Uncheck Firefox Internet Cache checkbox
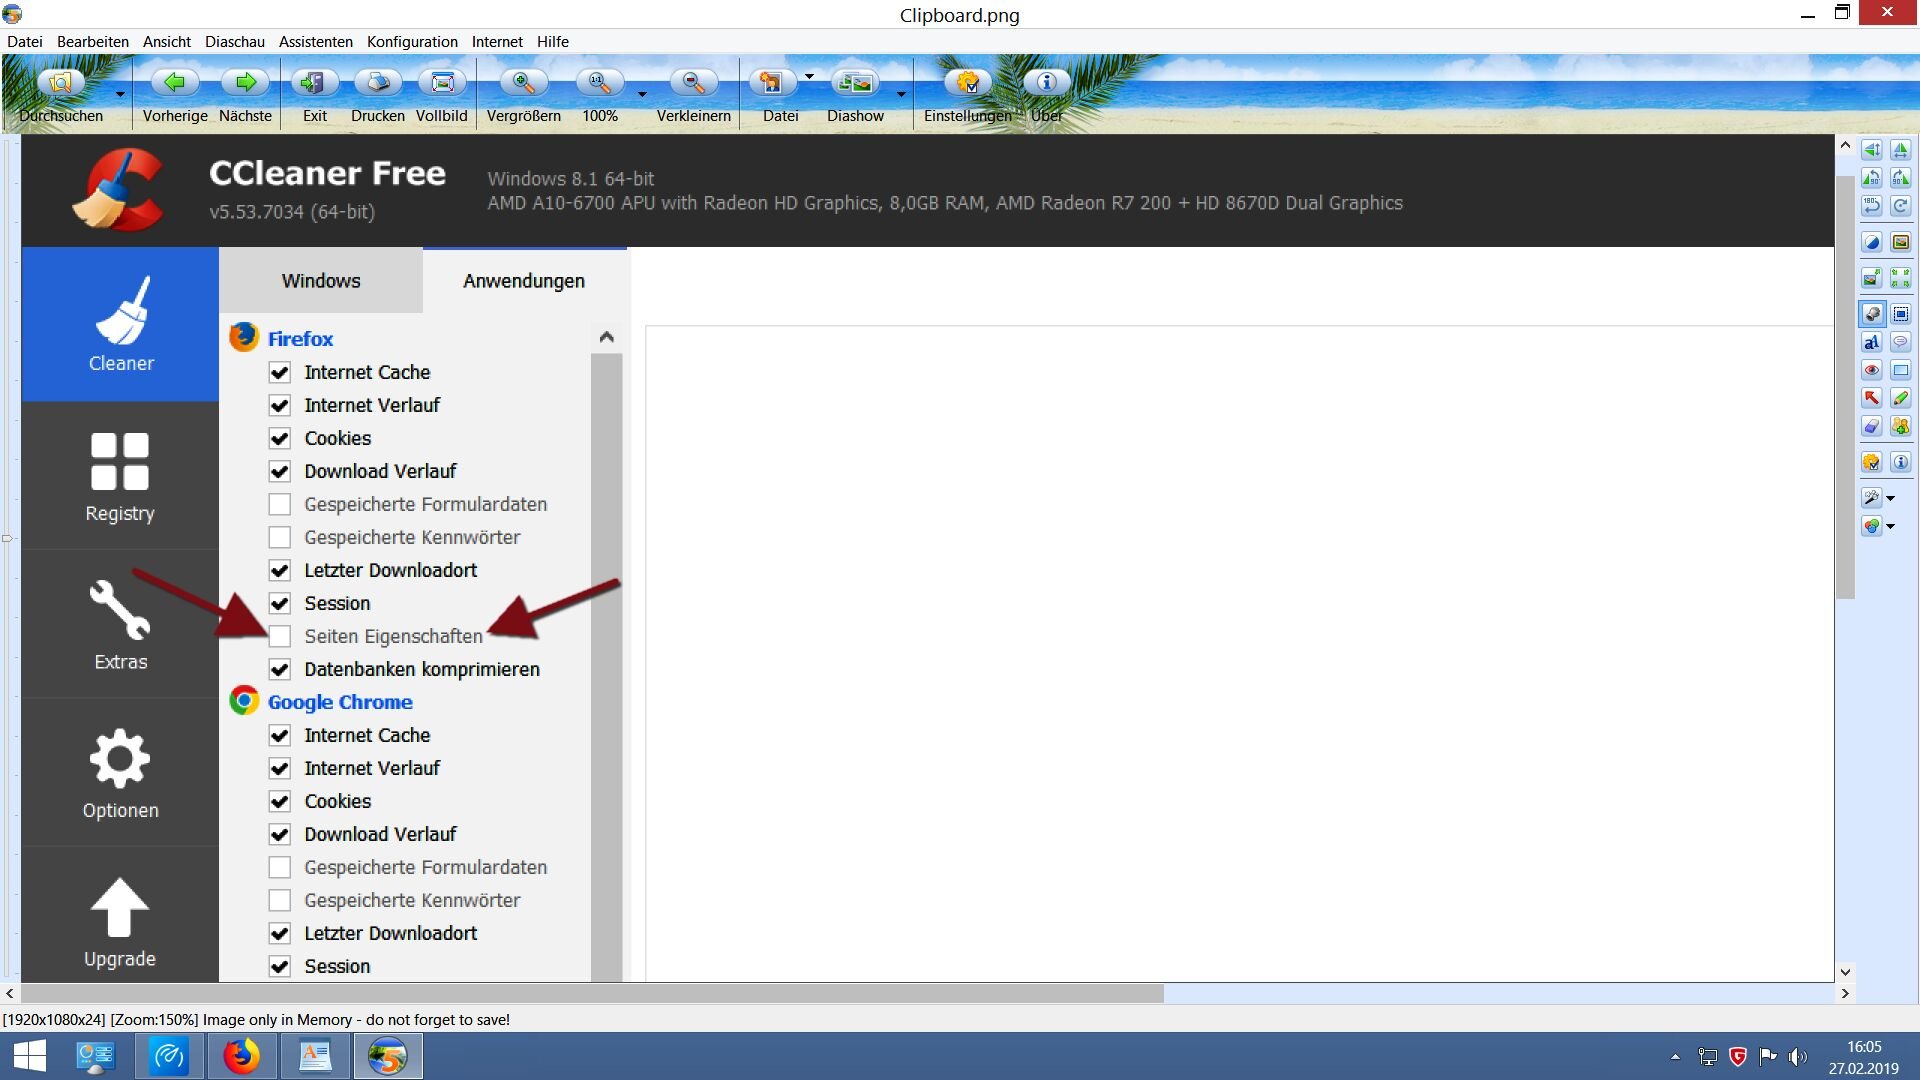The width and height of the screenshot is (1920, 1080). (280, 373)
